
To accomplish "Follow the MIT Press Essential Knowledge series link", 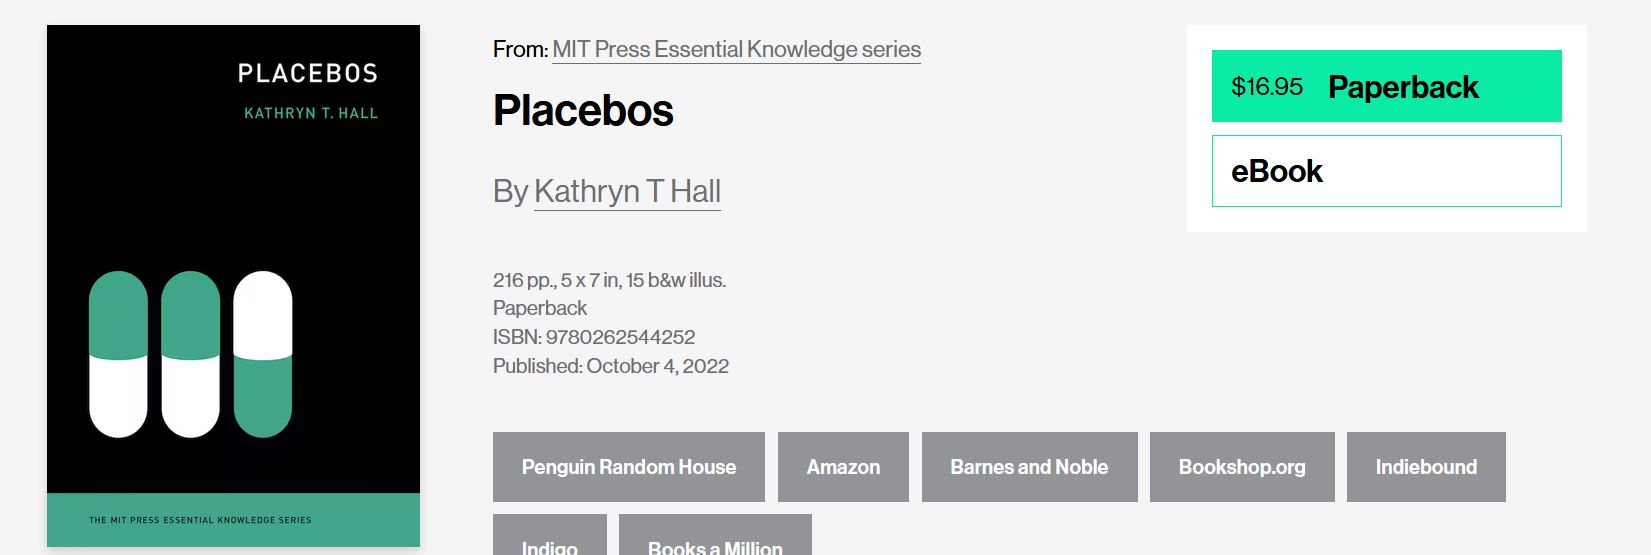I will (736, 49).
